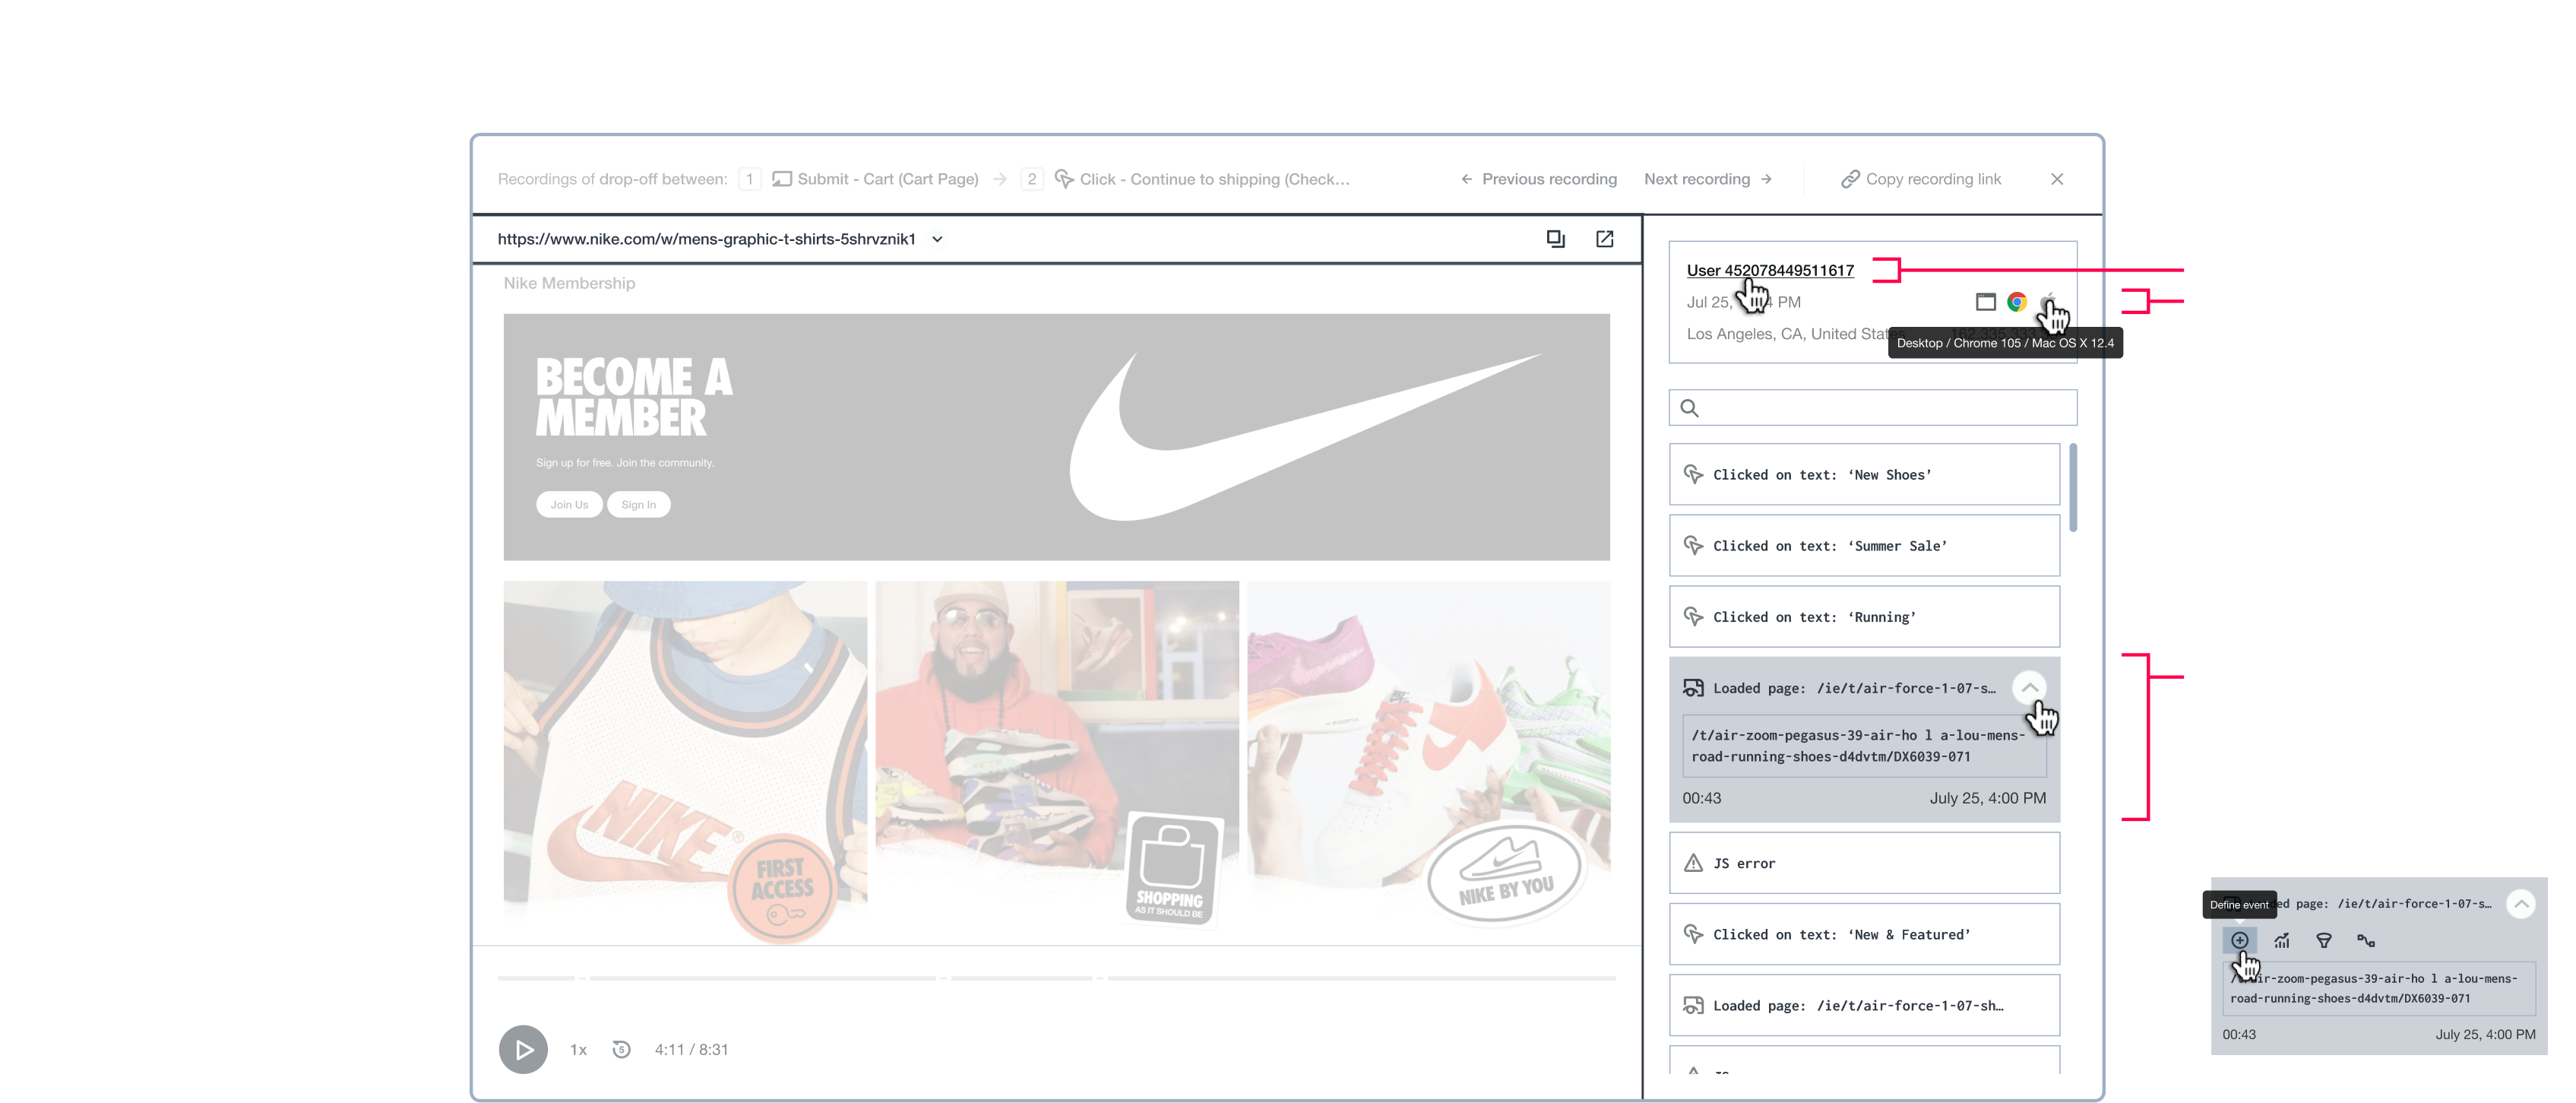Click the pegasus URL path box in the event list
This screenshot has height=1103, width=2576.
(1864, 745)
